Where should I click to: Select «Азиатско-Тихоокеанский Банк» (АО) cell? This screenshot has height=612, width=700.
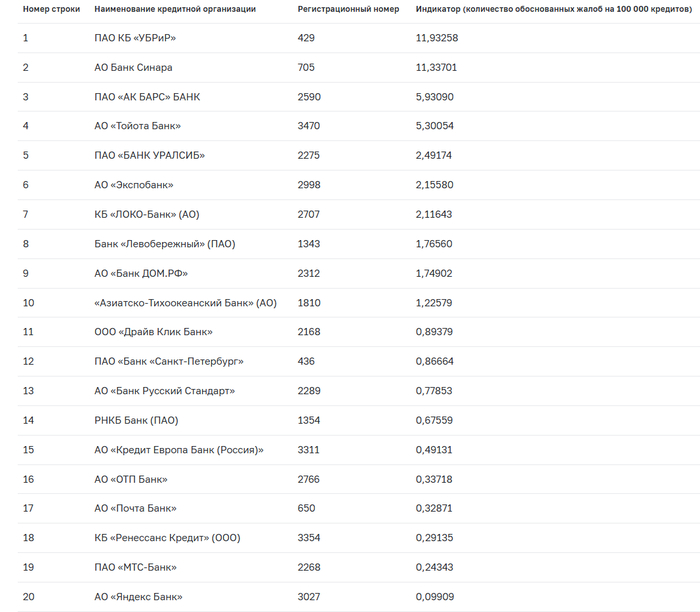coord(185,303)
